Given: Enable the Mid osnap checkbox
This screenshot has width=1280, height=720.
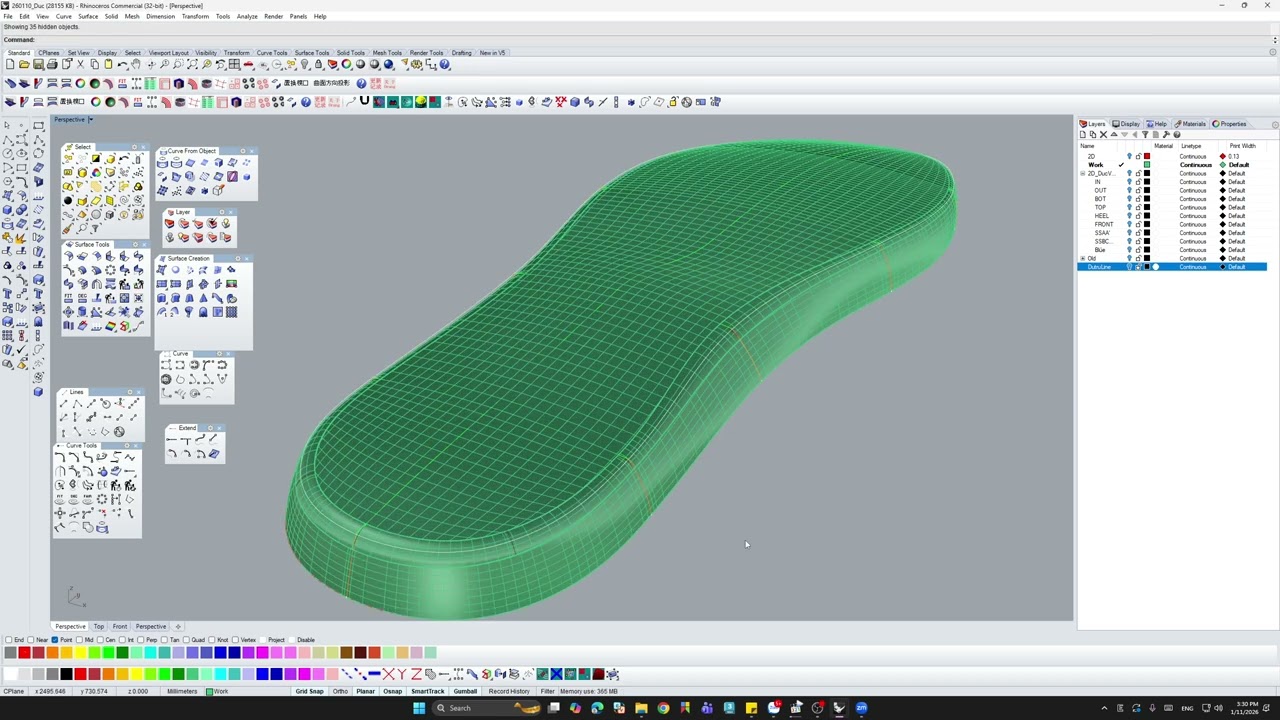Looking at the screenshot, I should 79,640.
